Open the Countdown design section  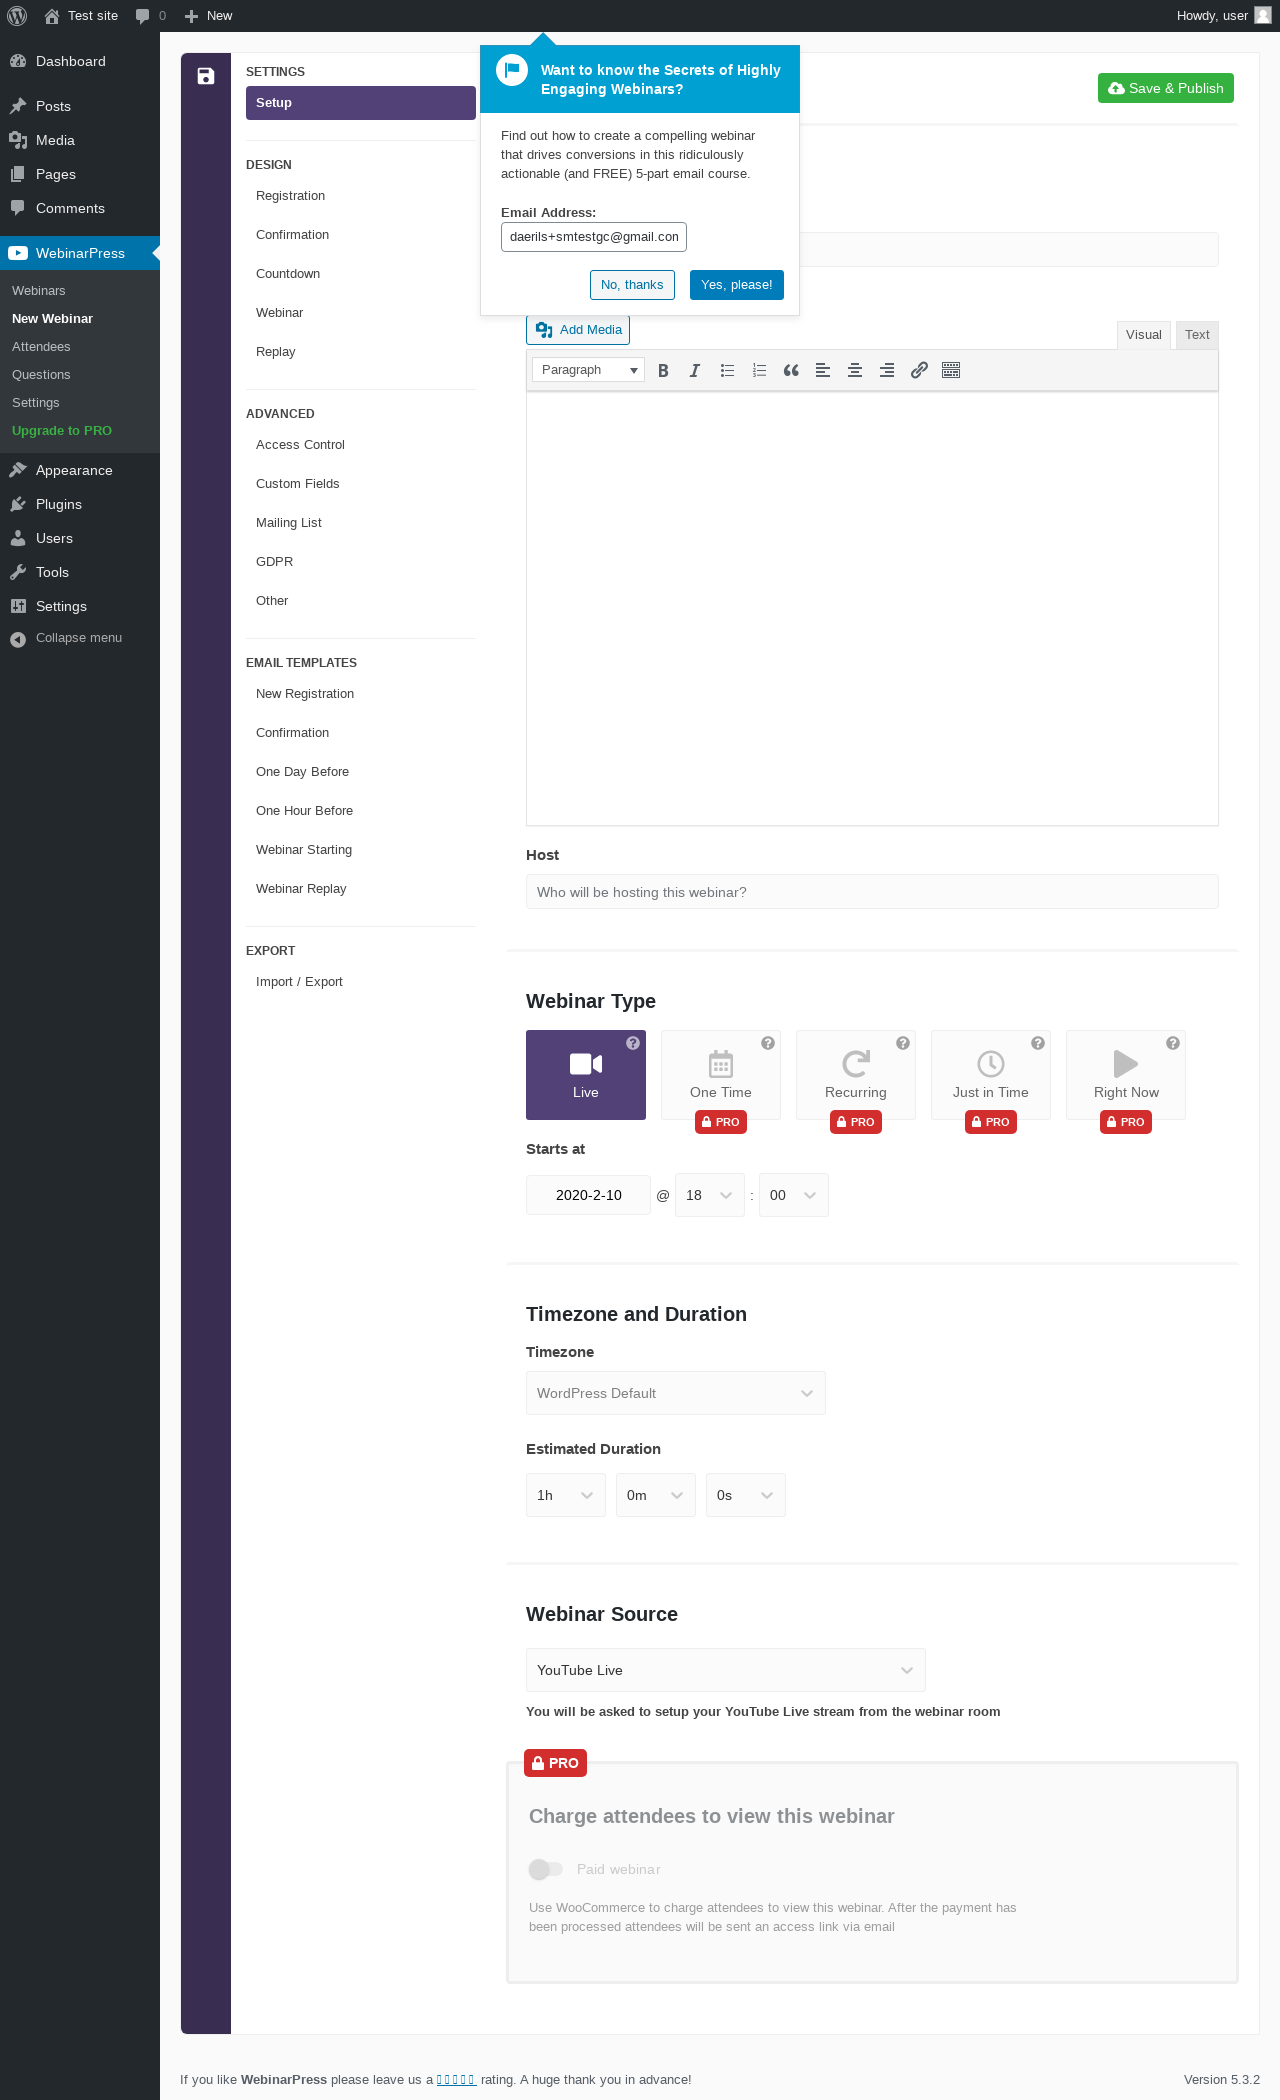coord(361,274)
